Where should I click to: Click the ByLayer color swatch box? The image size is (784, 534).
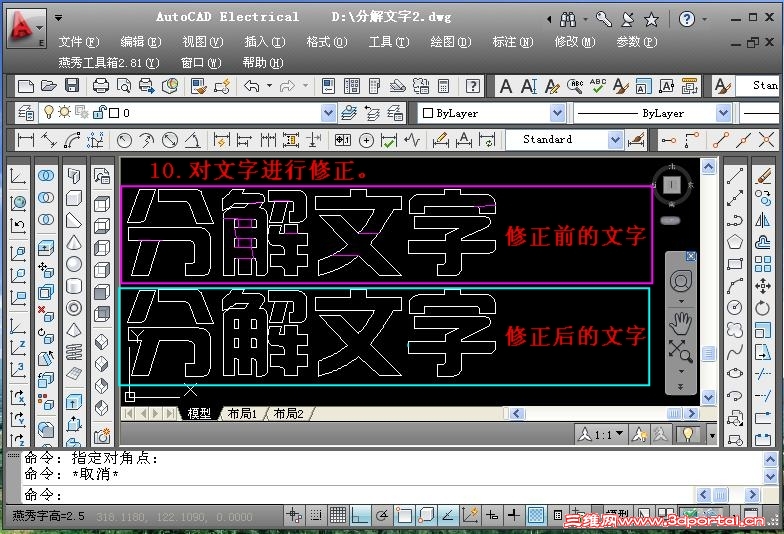click(x=428, y=113)
